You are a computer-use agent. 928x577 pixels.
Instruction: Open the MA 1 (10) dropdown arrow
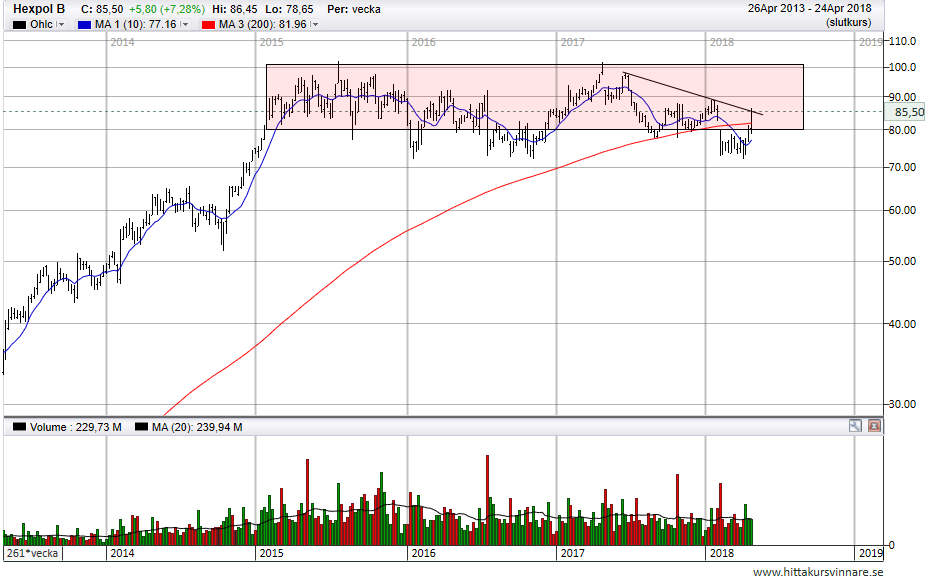click(x=185, y=24)
